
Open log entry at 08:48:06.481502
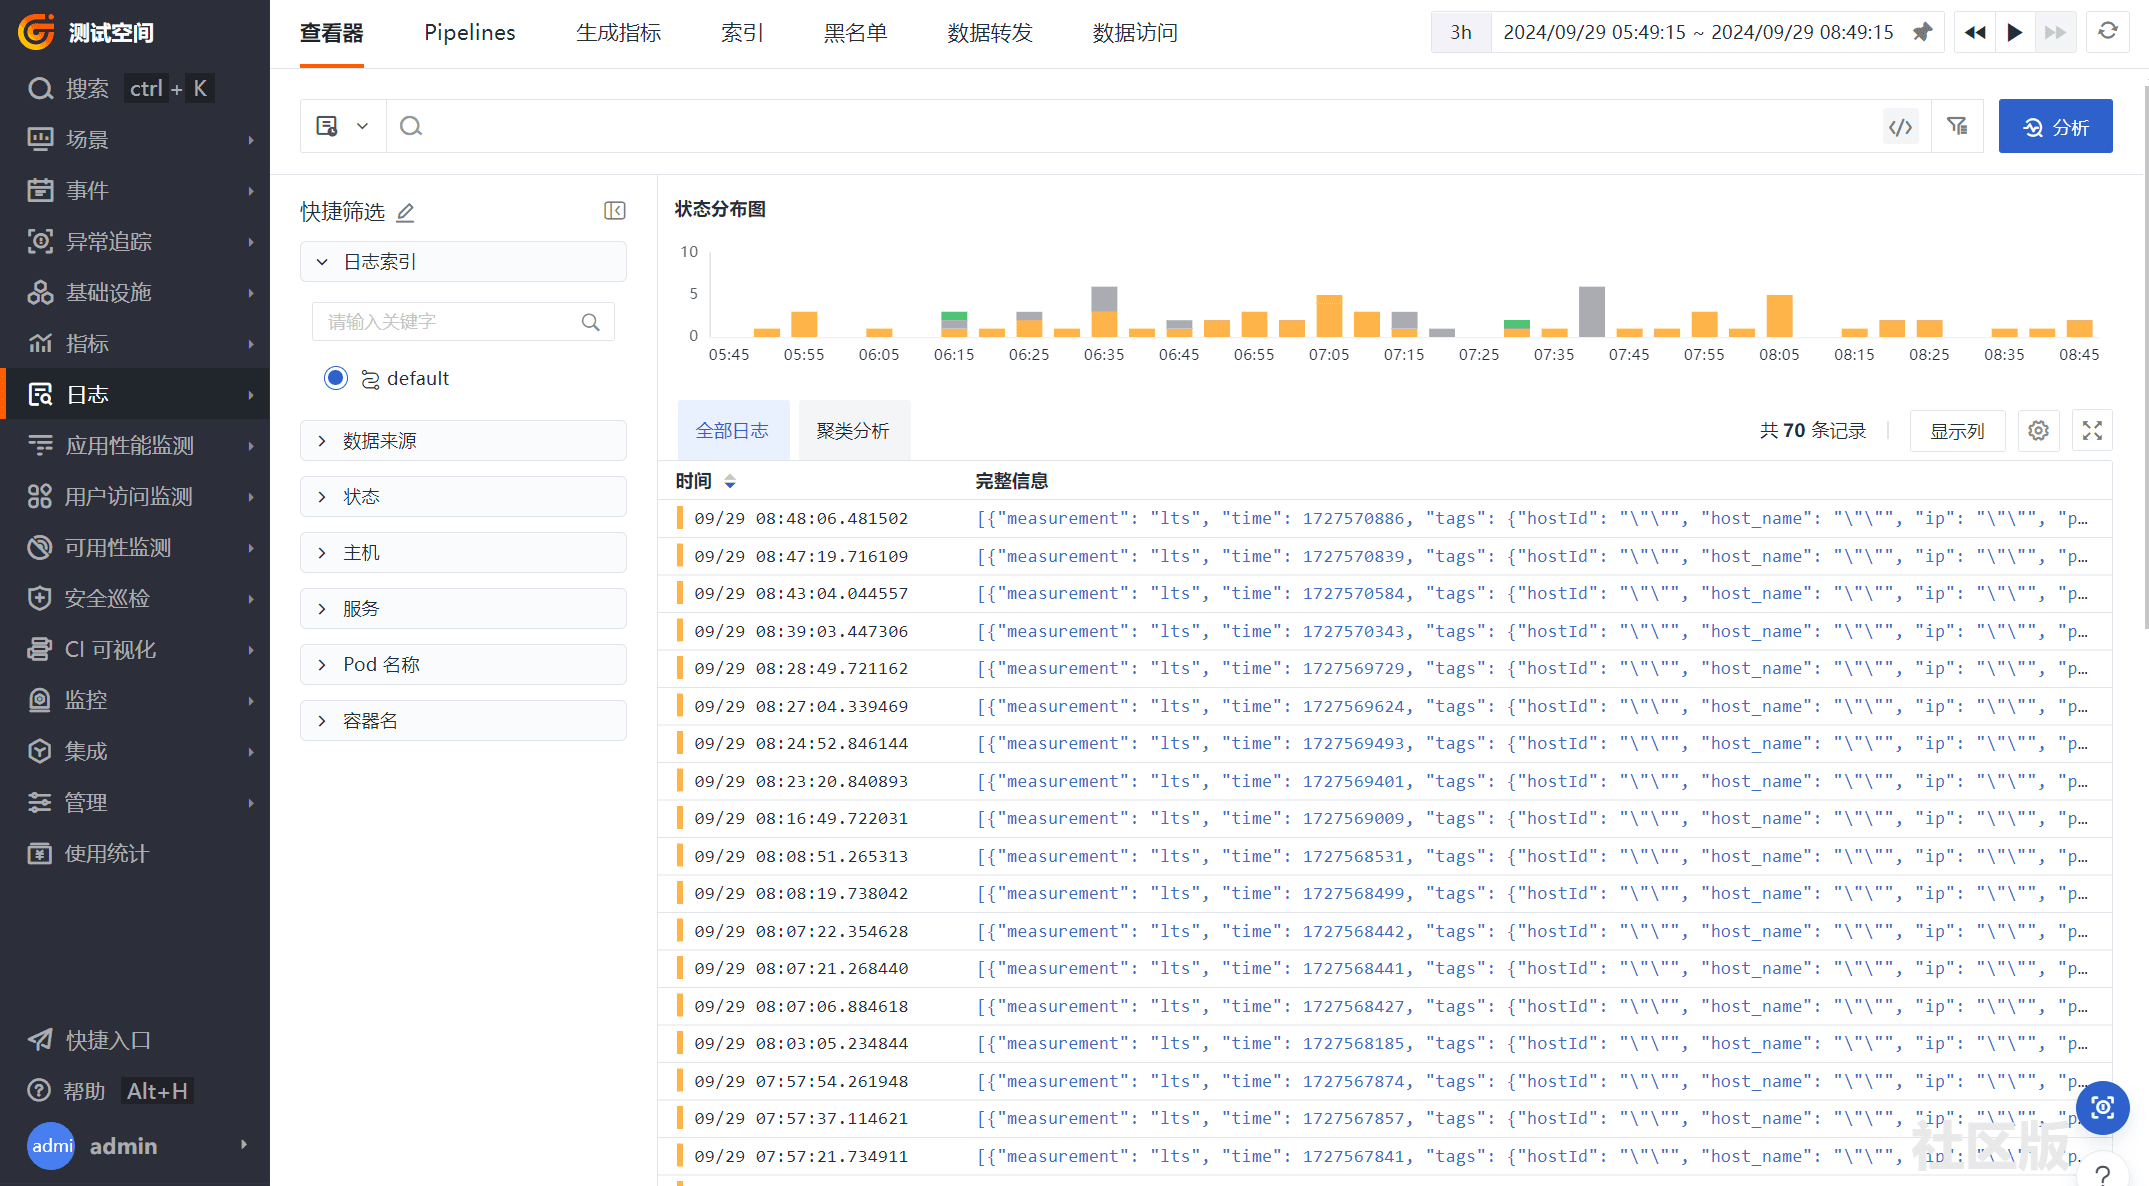pos(1385,519)
